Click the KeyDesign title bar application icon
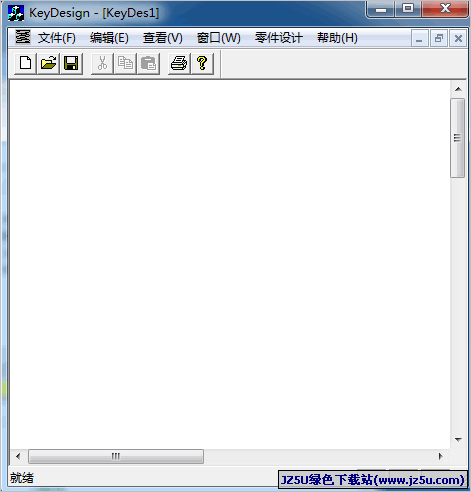 click(x=16, y=13)
